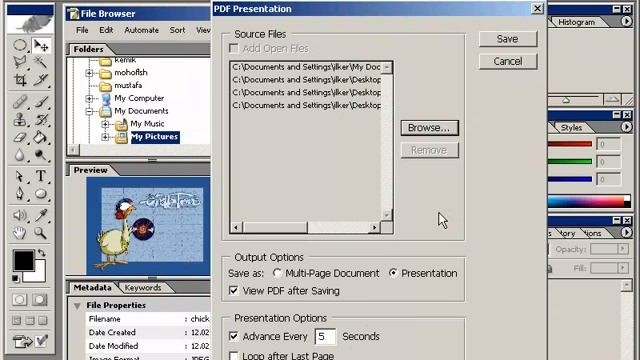Screen dimensions: 640x360
Task: Select the Zoom tool
Action: tap(41, 233)
